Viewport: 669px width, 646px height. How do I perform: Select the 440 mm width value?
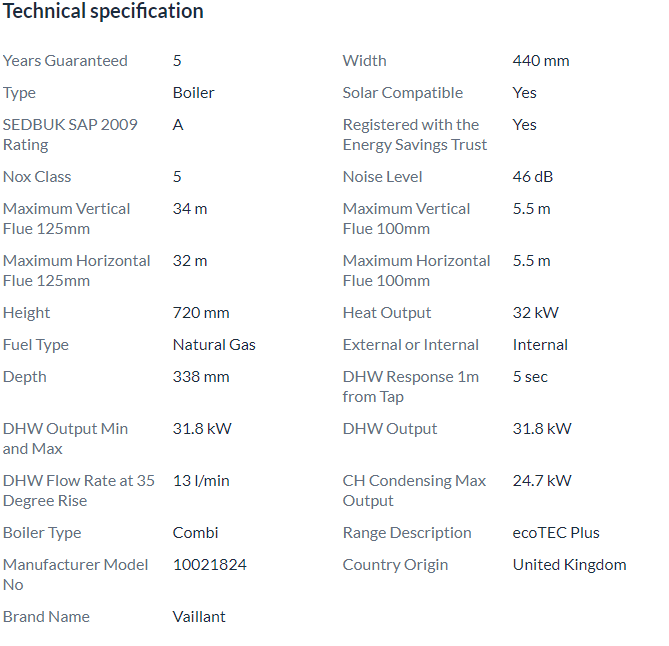(540, 61)
